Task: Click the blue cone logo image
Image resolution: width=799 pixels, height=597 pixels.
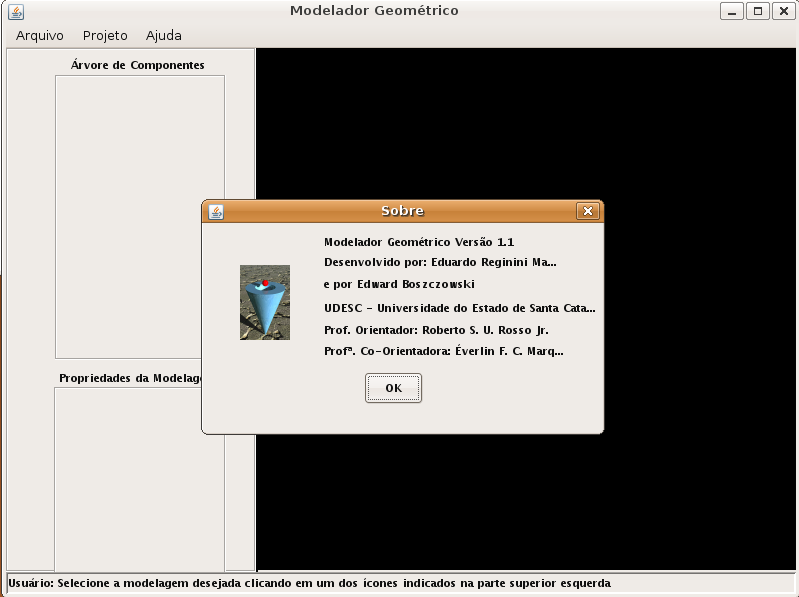Action: click(265, 302)
